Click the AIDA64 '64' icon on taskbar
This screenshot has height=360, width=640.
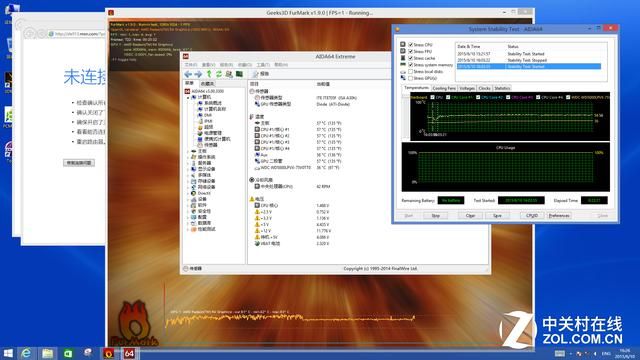(x=129, y=353)
